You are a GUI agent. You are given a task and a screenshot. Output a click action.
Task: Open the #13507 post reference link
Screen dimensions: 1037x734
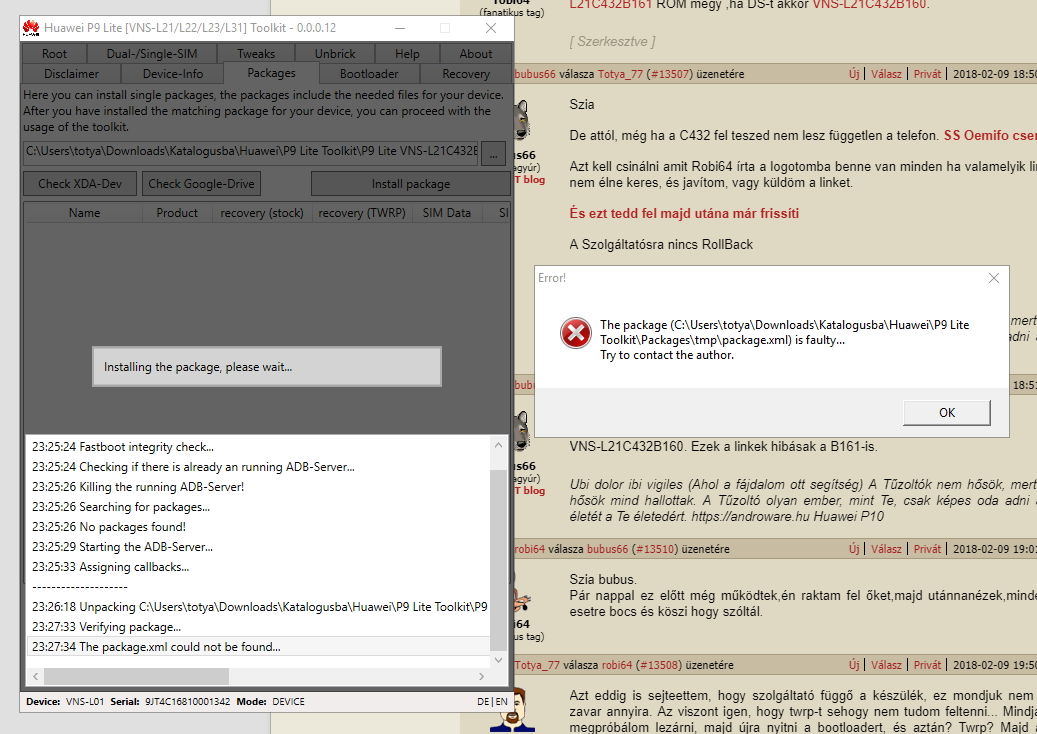click(x=668, y=74)
